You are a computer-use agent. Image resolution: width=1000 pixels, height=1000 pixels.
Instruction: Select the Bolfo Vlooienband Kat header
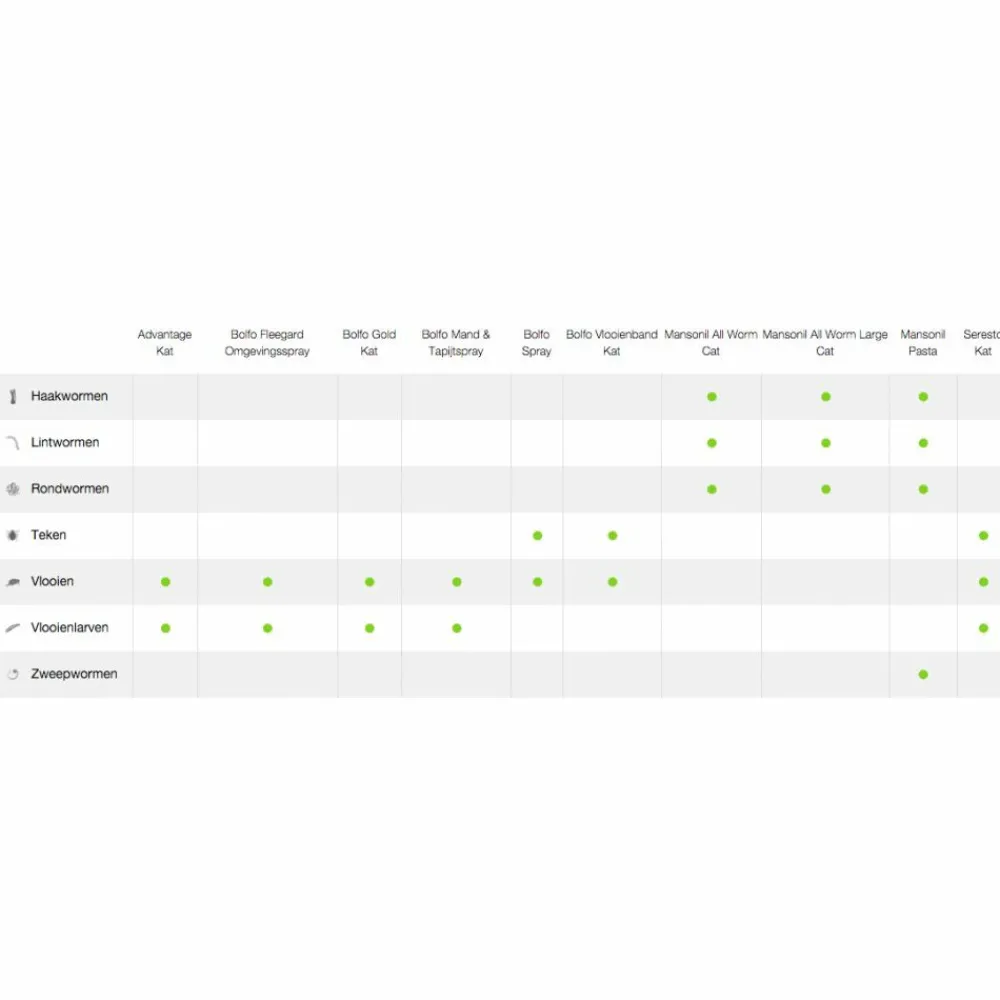click(x=612, y=343)
